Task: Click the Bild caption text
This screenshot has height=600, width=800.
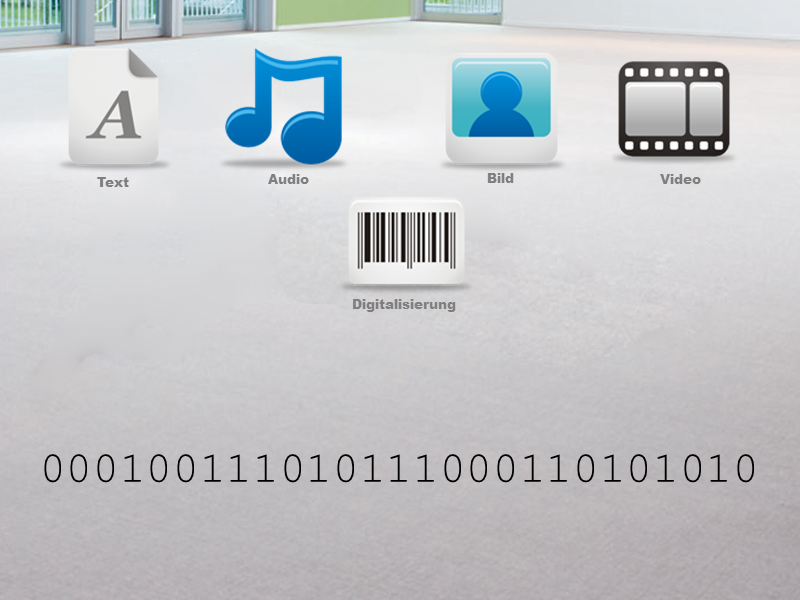Action: click(x=499, y=178)
